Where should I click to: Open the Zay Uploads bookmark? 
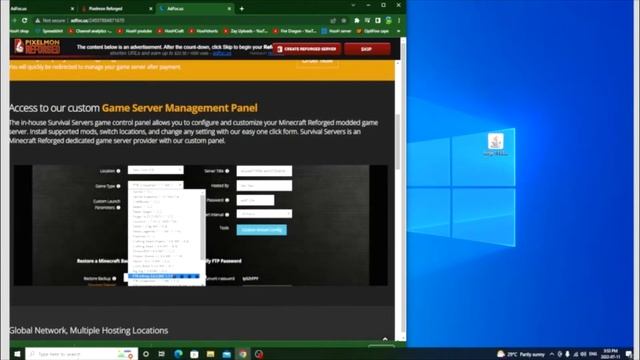245,31
